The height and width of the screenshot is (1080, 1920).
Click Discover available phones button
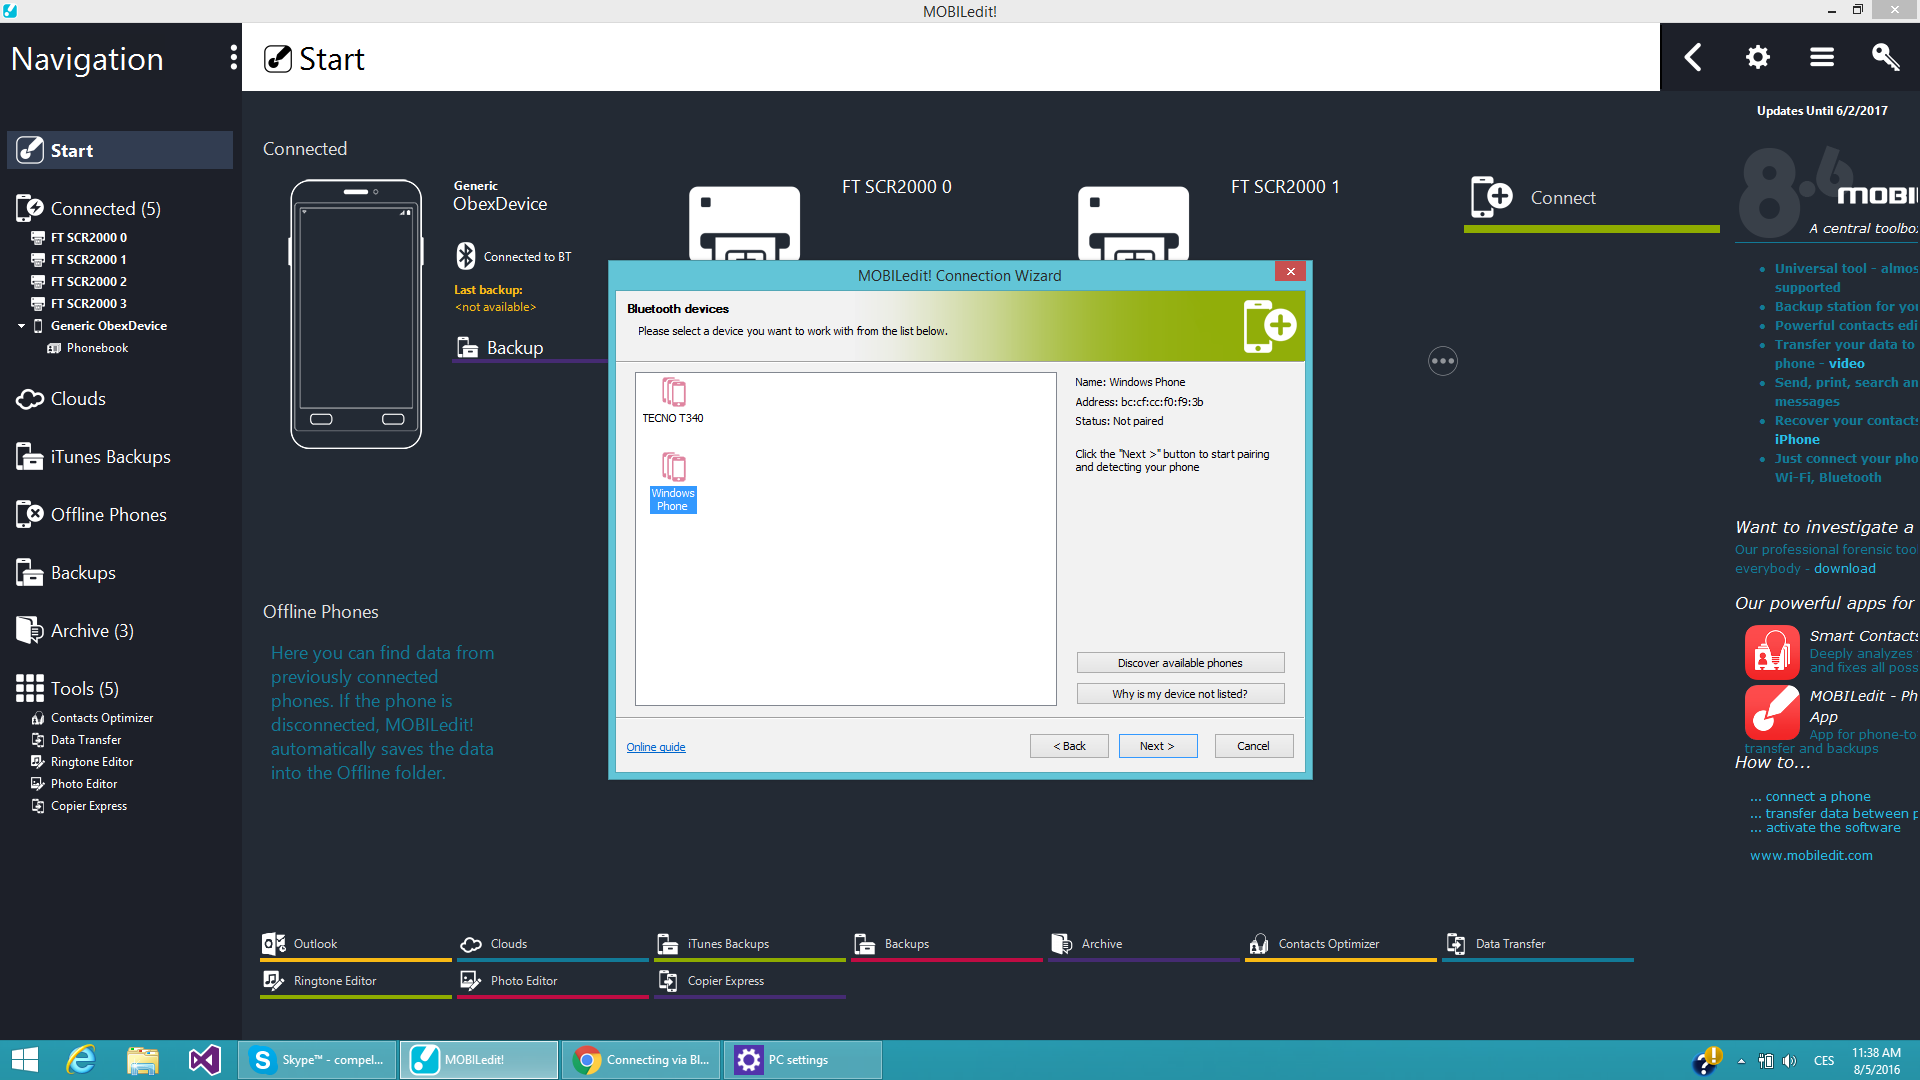1180,663
